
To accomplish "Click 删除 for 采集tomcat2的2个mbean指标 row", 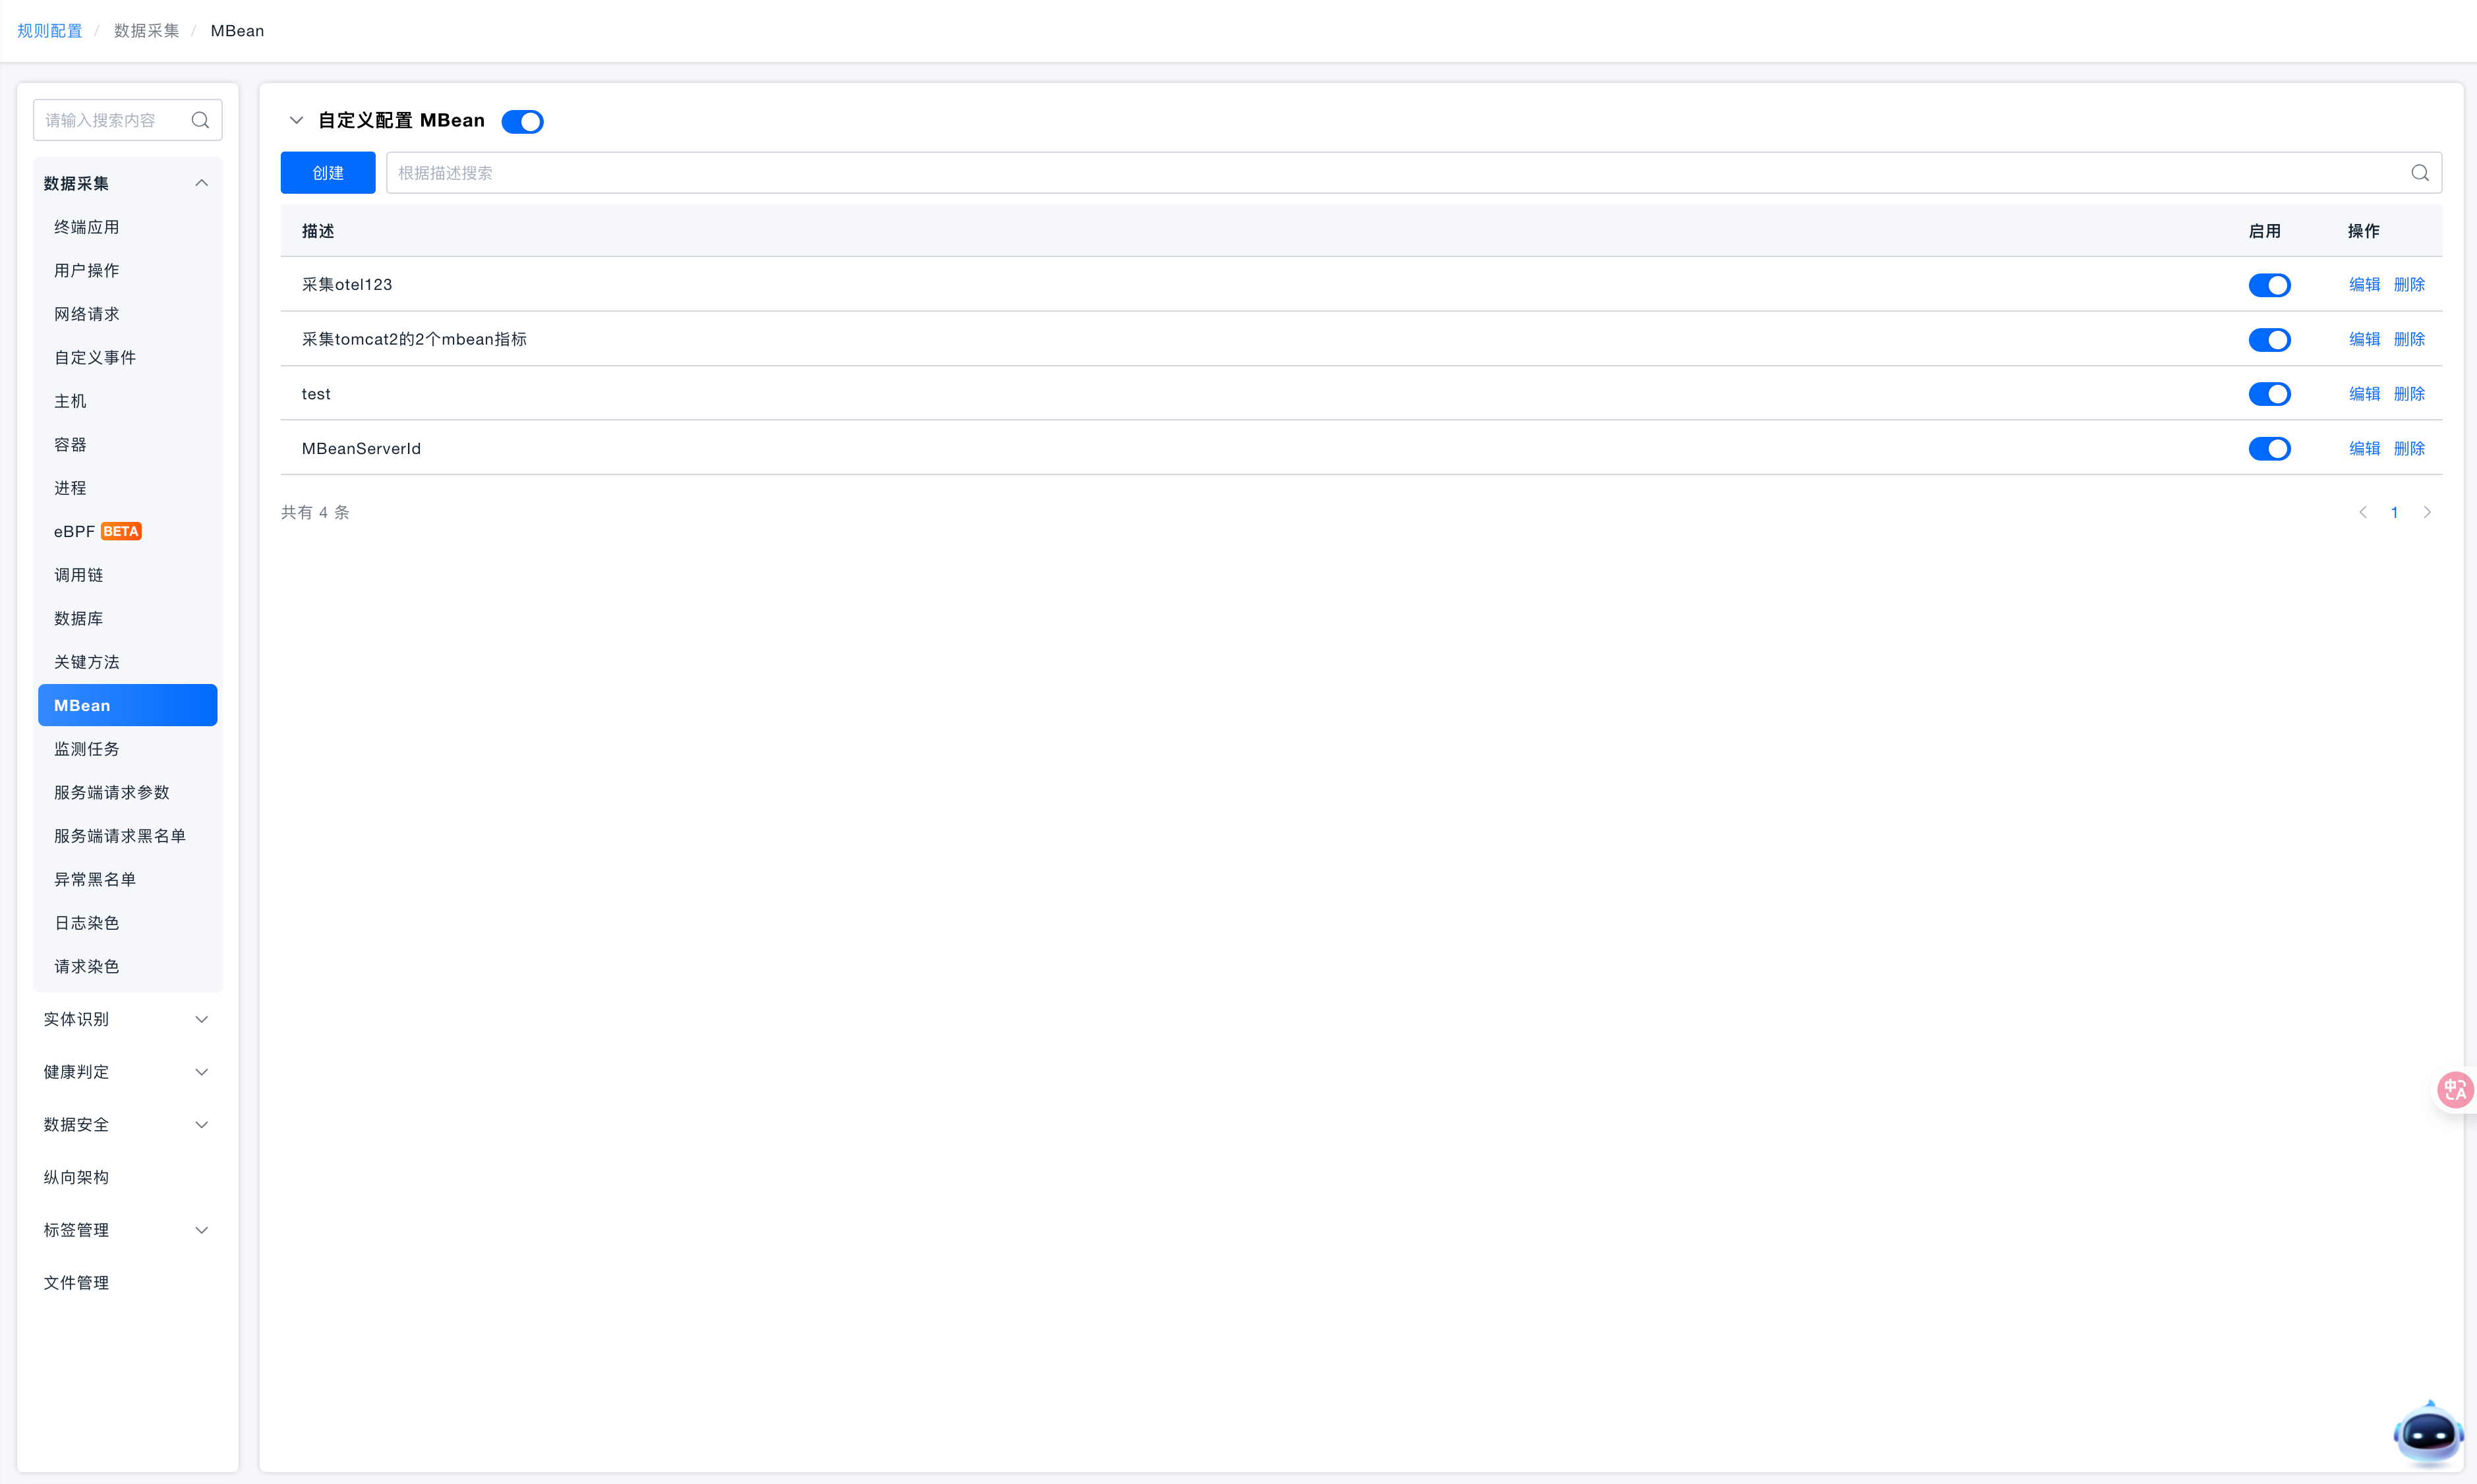I will (2409, 339).
